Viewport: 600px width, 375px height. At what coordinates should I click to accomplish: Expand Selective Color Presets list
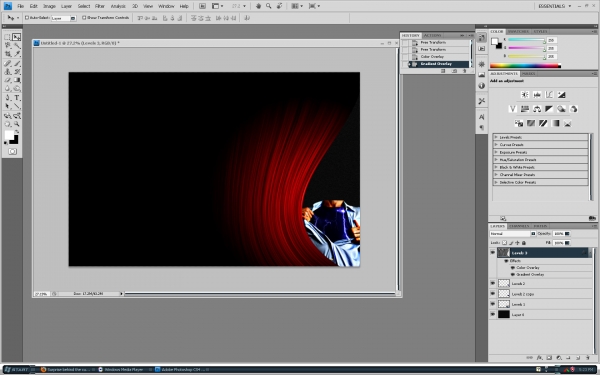pos(496,182)
